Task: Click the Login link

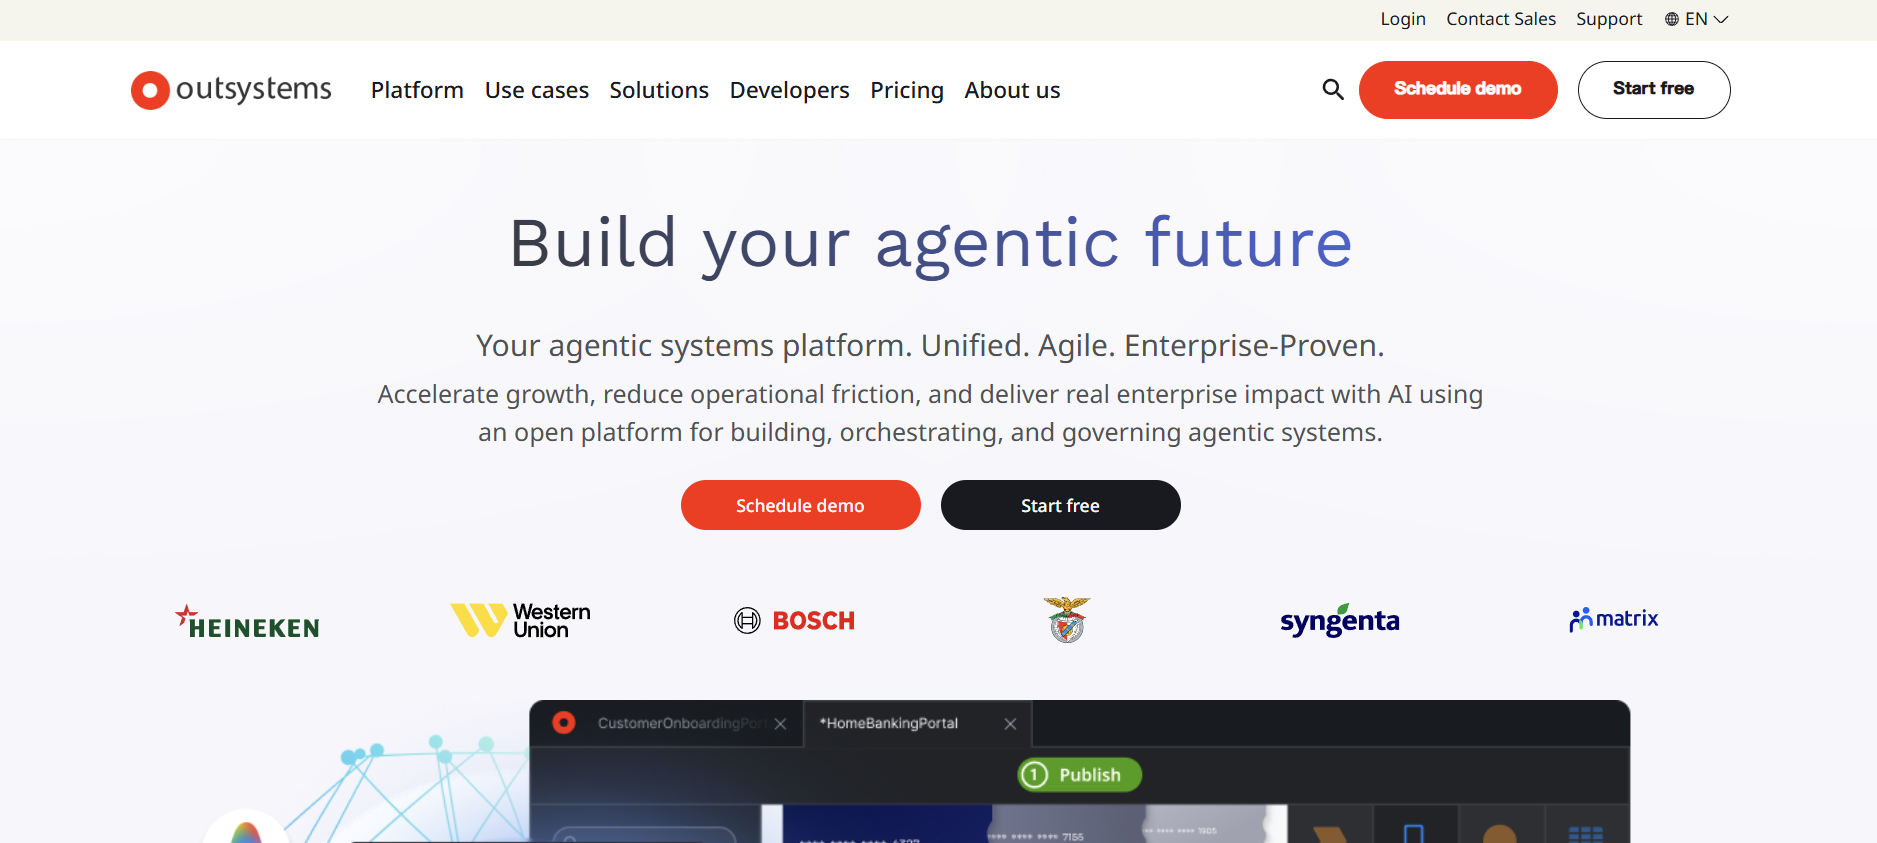Action: pos(1403,19)
